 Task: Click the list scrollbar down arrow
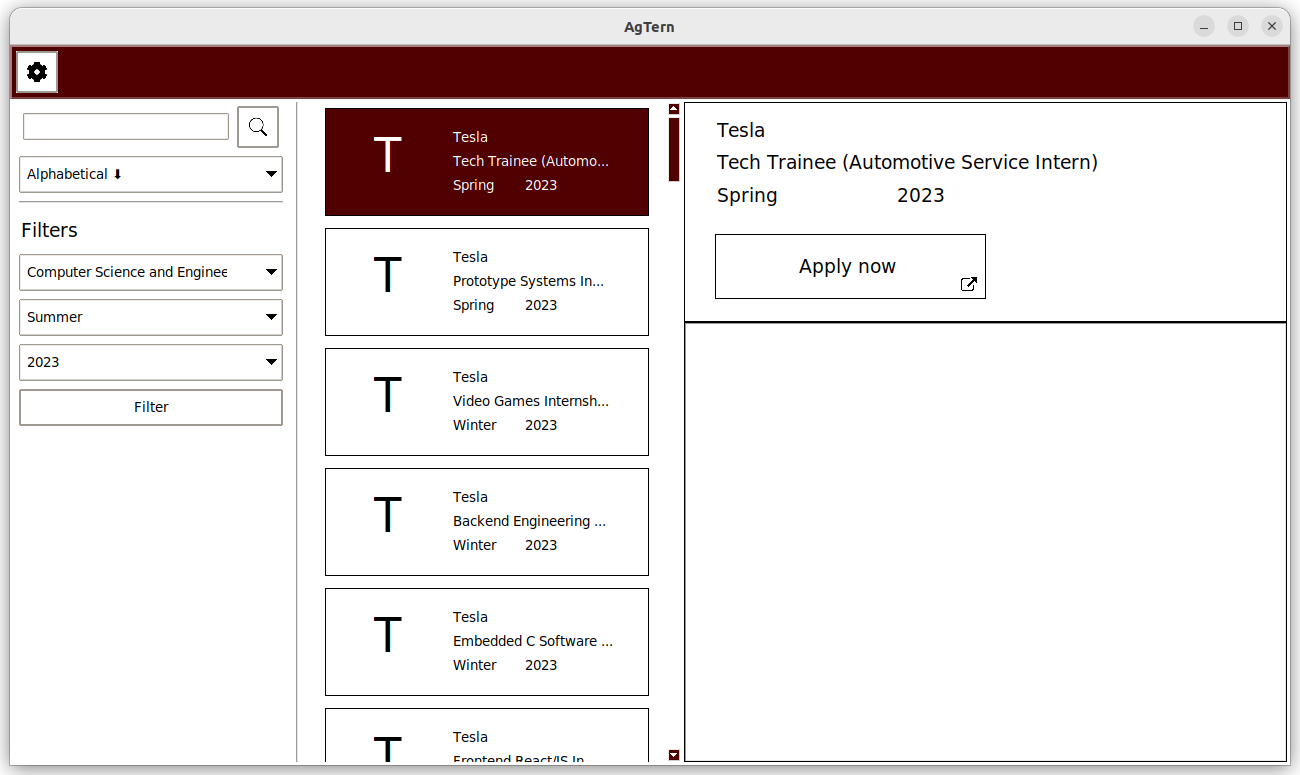point(674,755)
